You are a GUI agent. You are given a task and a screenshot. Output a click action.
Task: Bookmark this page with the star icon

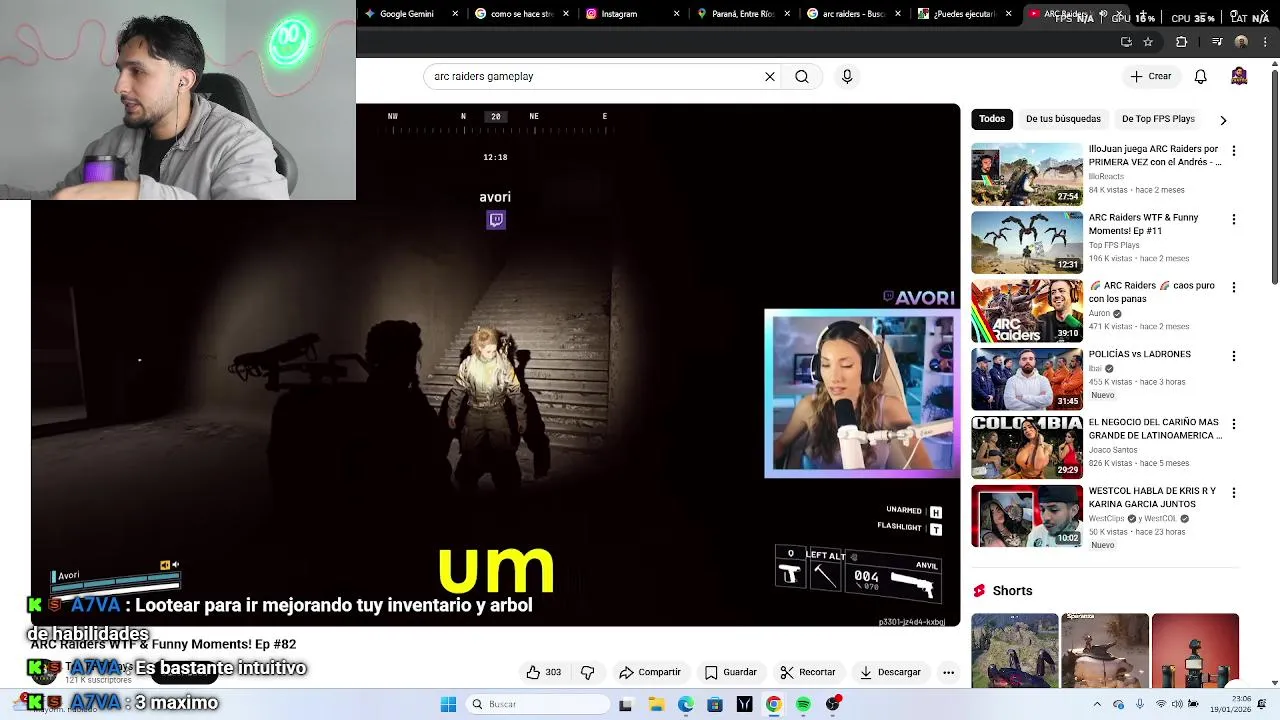point(1148,42)
